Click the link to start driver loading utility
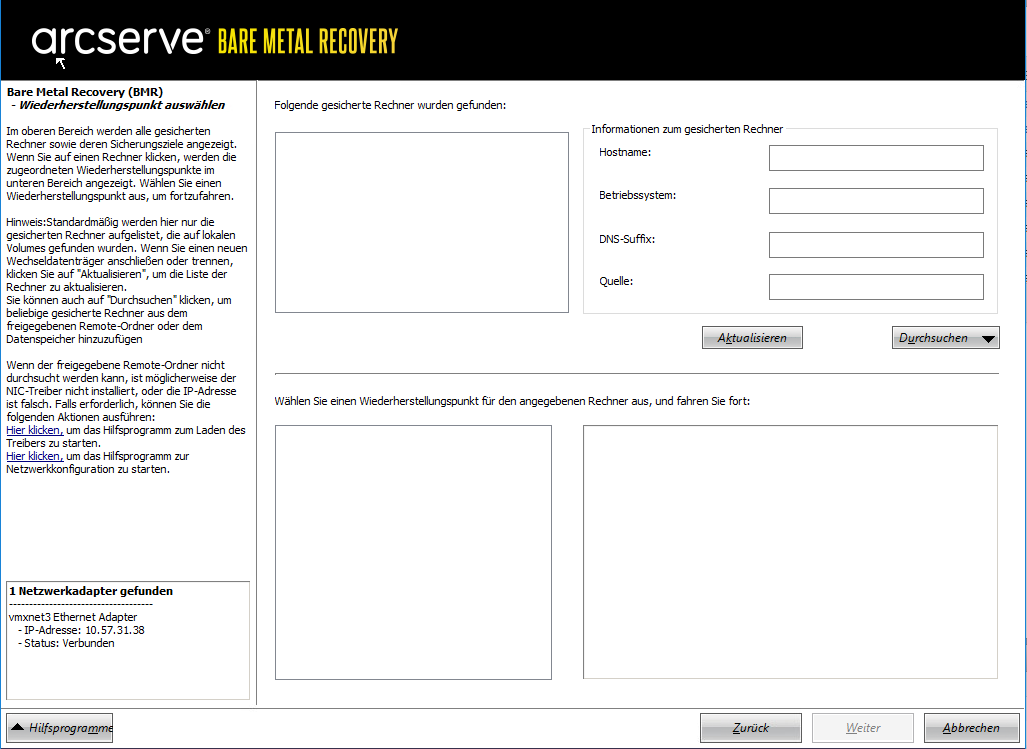Screen dimensions: 1027x749 (35, 430)
